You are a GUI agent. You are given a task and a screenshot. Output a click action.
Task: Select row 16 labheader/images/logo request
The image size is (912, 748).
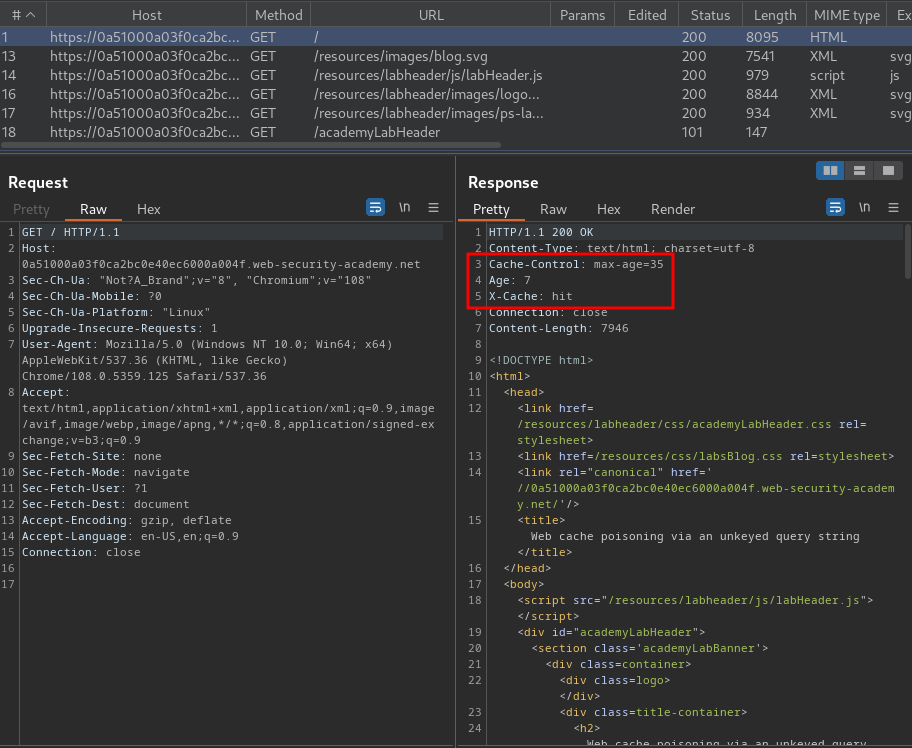click(456, 94)
